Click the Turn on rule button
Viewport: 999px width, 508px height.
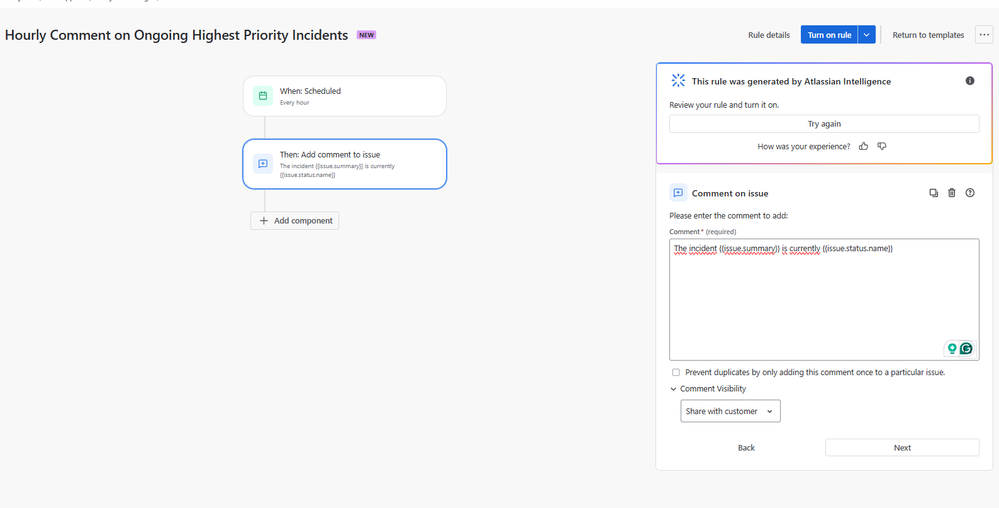830,35
